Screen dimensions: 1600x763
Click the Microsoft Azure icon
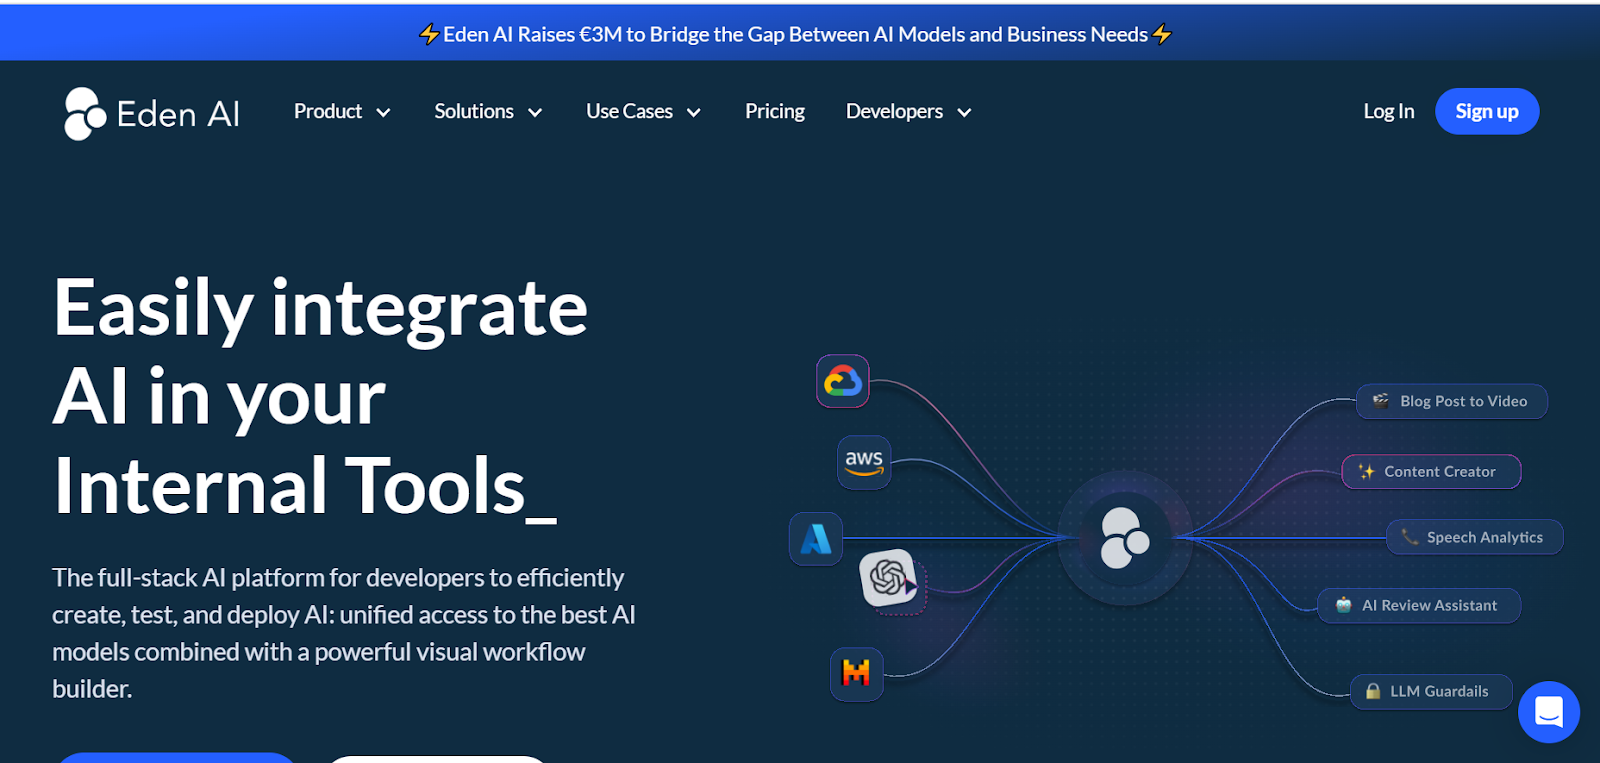pyautogui.click(x=816, y=539)
